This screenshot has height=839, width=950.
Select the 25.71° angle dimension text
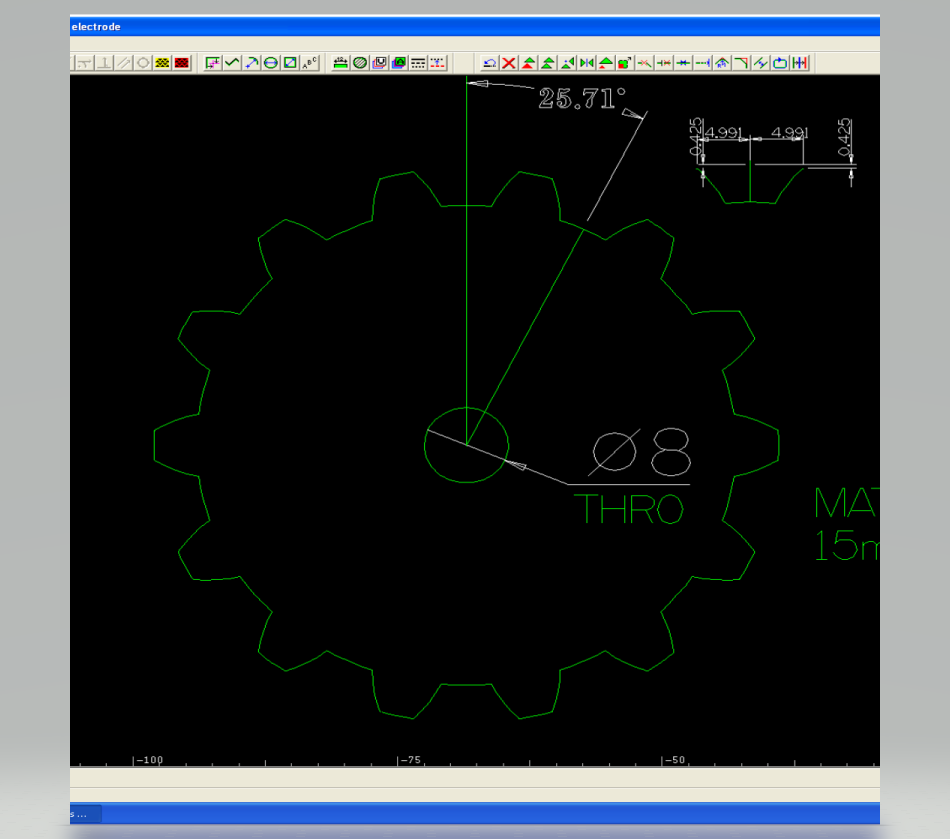[582, 98]
